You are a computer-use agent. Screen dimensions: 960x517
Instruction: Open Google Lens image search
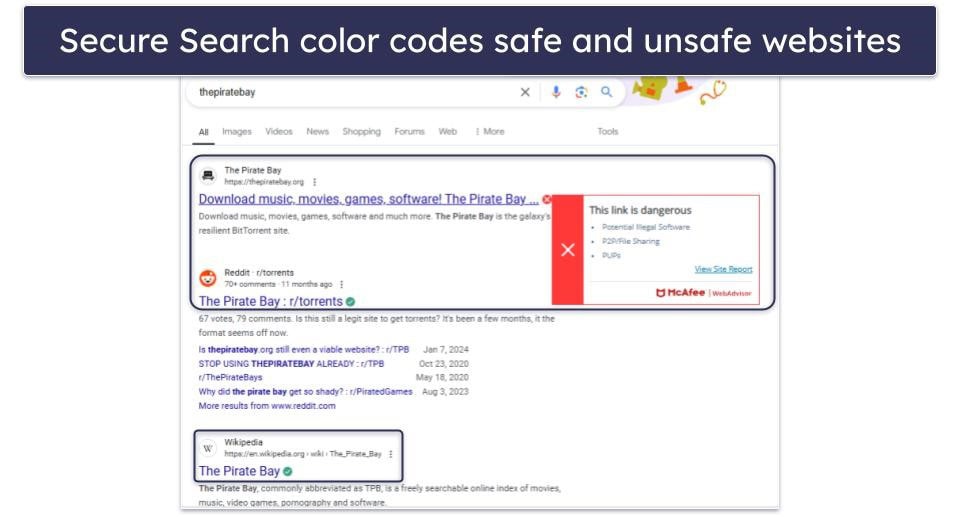(x=581, y=92)
